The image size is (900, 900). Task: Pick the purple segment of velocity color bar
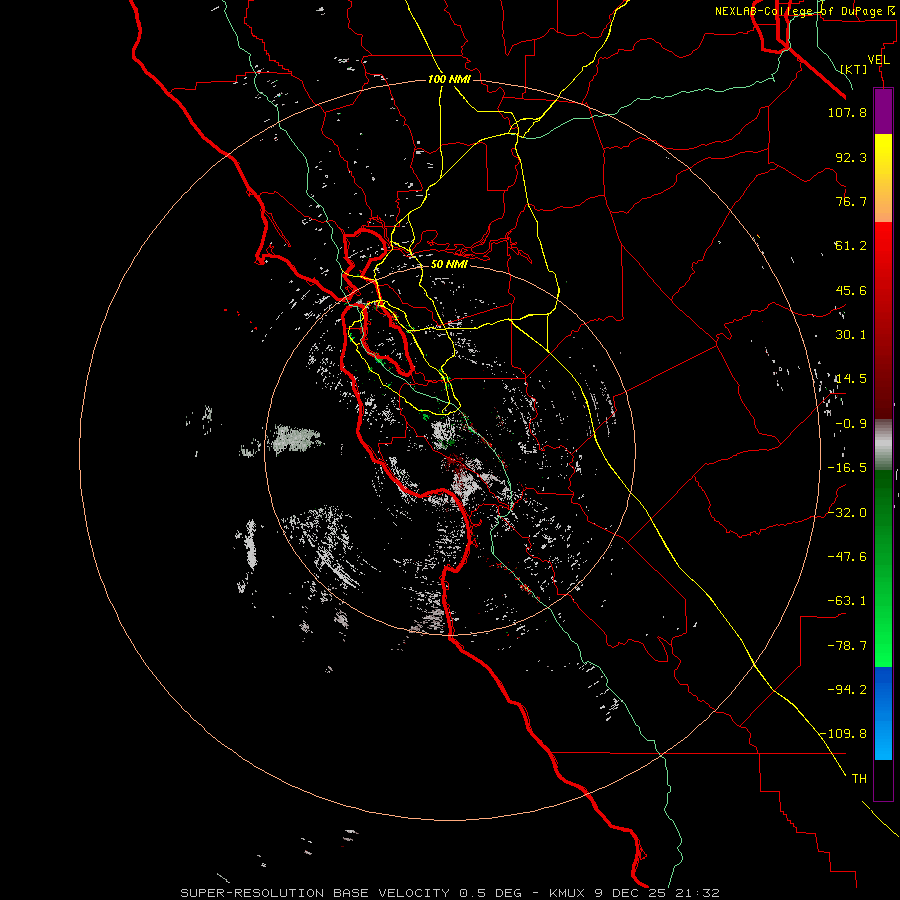tap(883, 111)
